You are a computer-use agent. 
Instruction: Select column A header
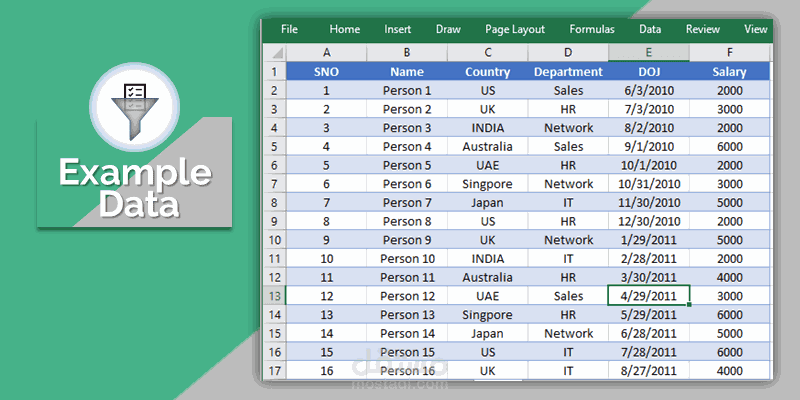[x=327, y=53]
